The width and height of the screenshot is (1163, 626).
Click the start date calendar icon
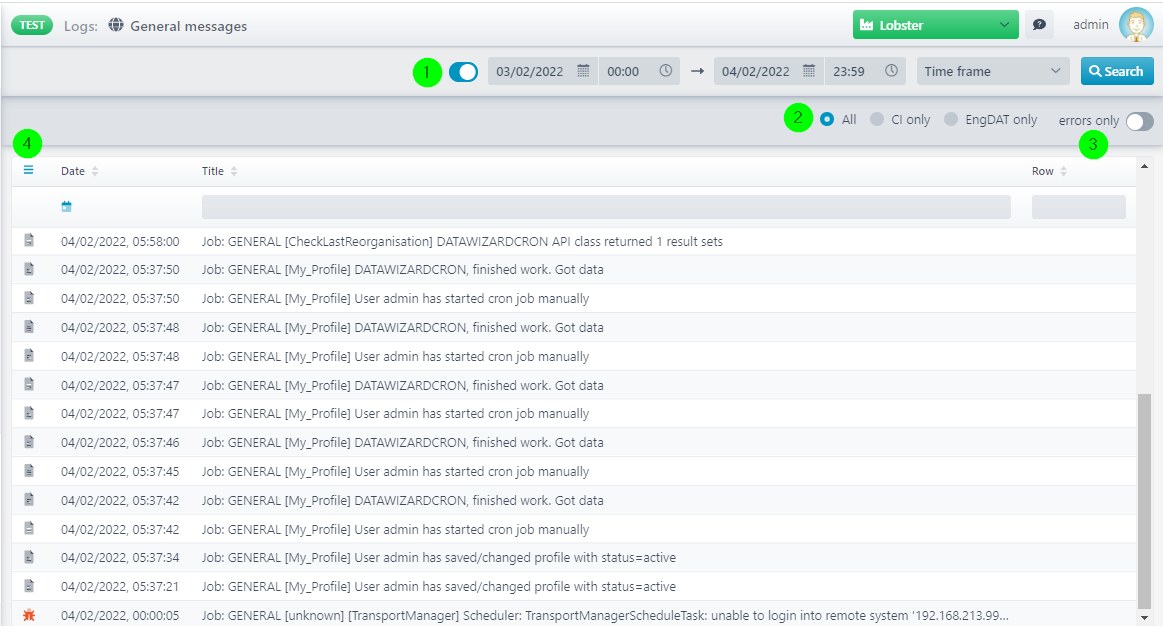(x=583, y=71)
